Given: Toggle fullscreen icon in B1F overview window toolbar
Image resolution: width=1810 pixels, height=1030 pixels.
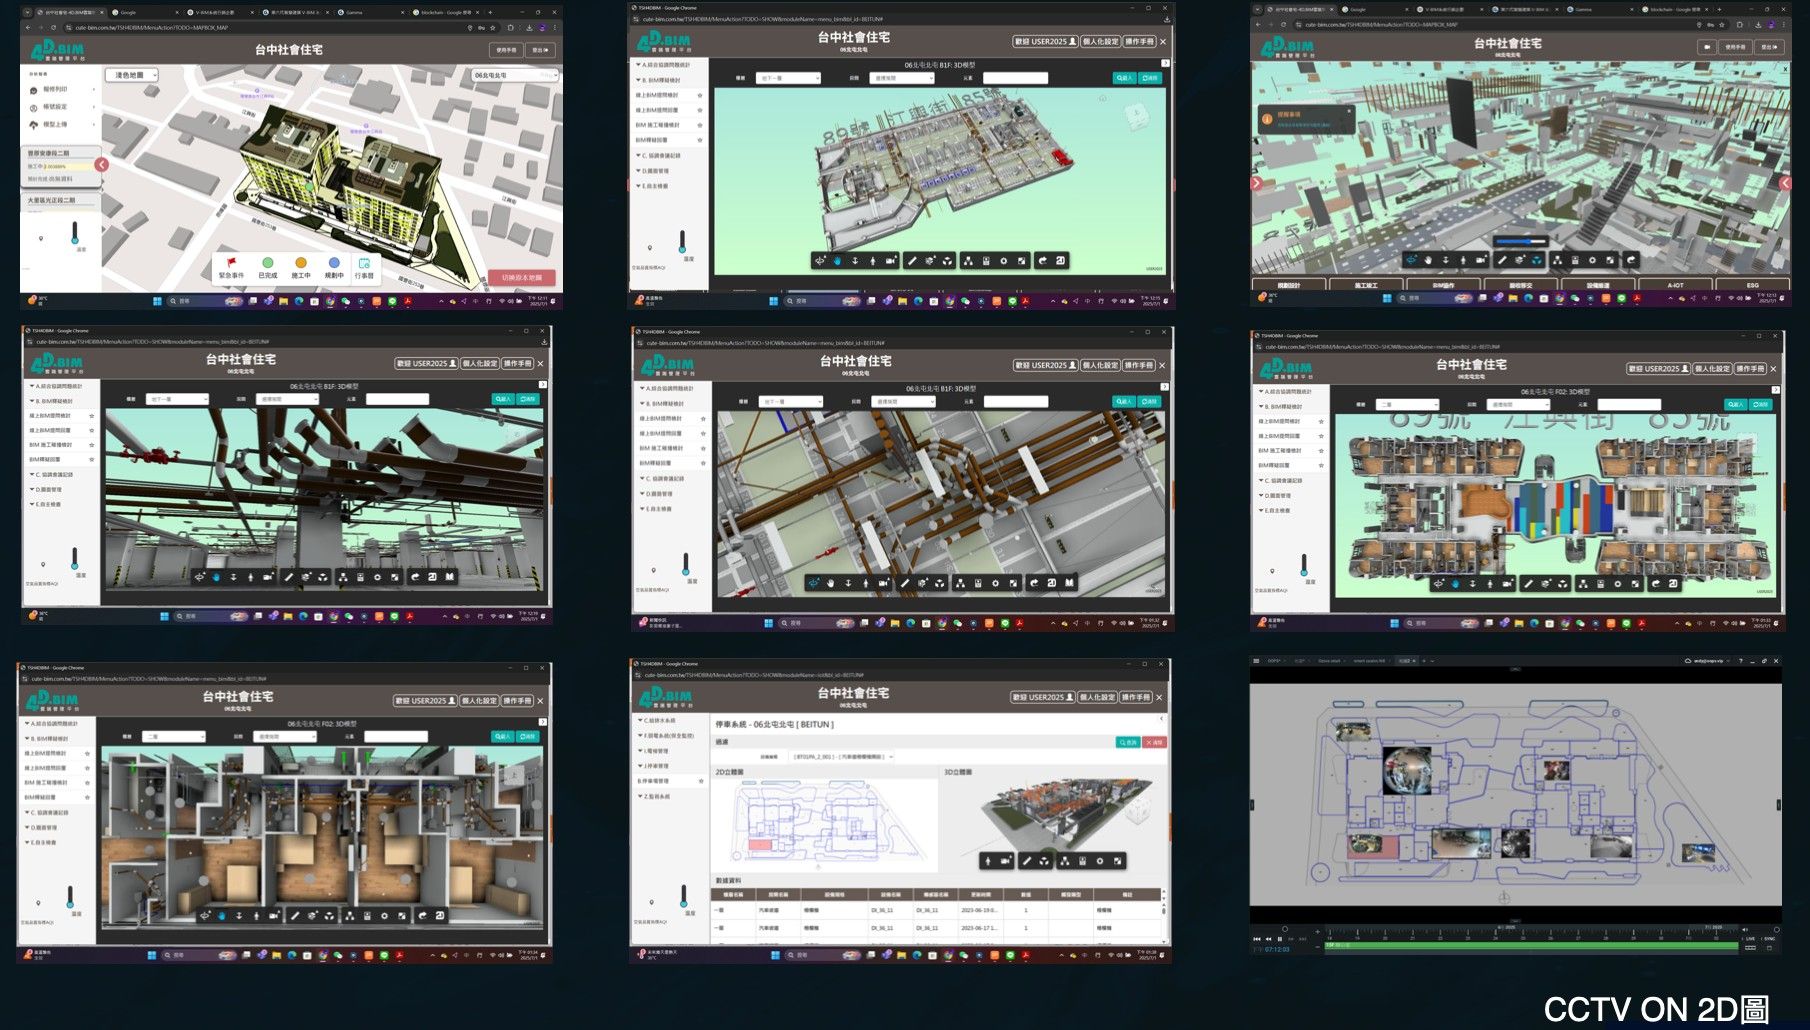Looking at the screenshot, I should point(1021,261).
